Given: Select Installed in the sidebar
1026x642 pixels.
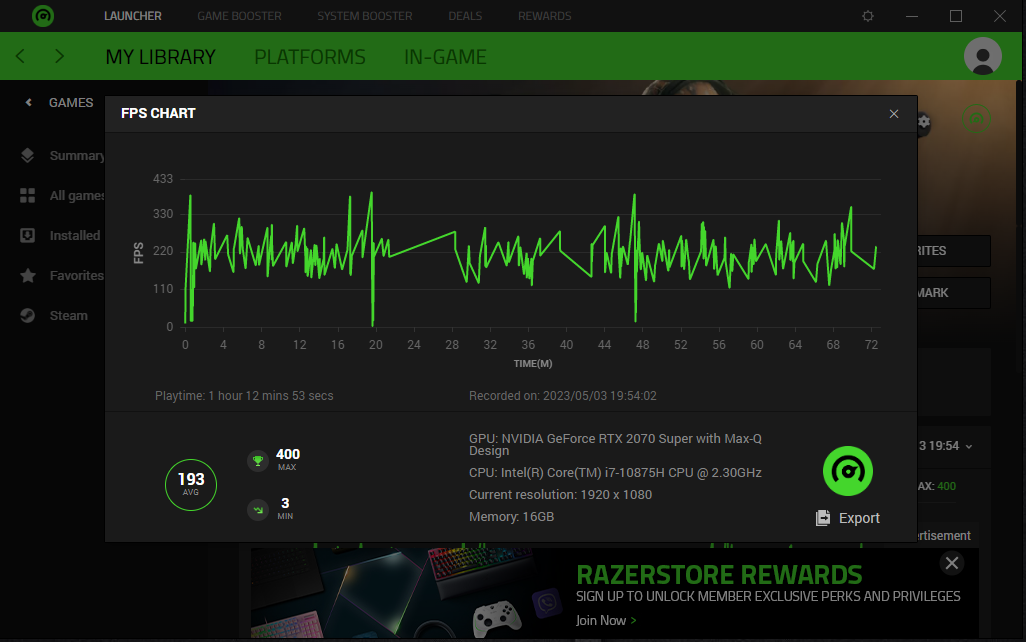Looking at the screenshot, I should point(75,236).
